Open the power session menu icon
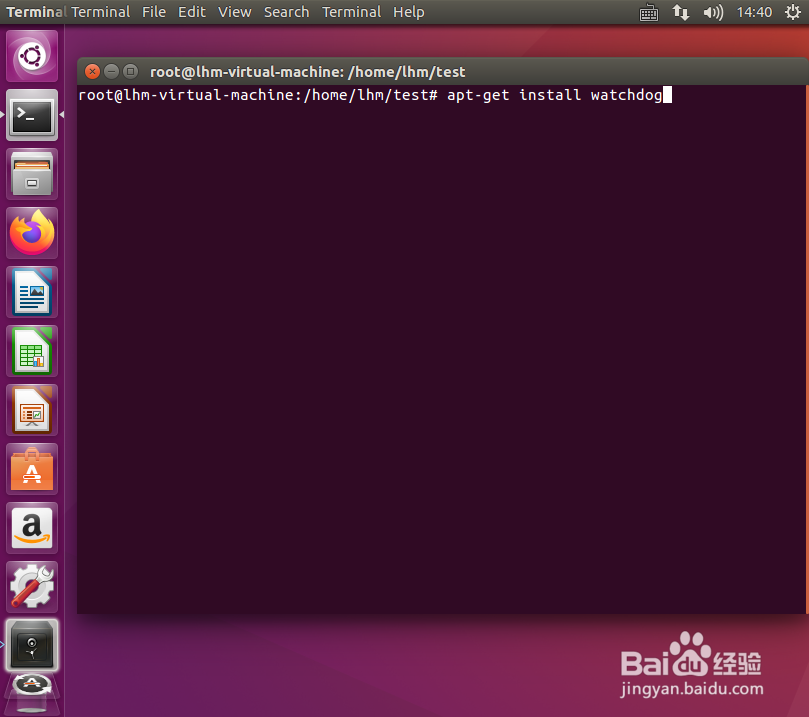The image size is (809, 717). [x=792, y=12]
